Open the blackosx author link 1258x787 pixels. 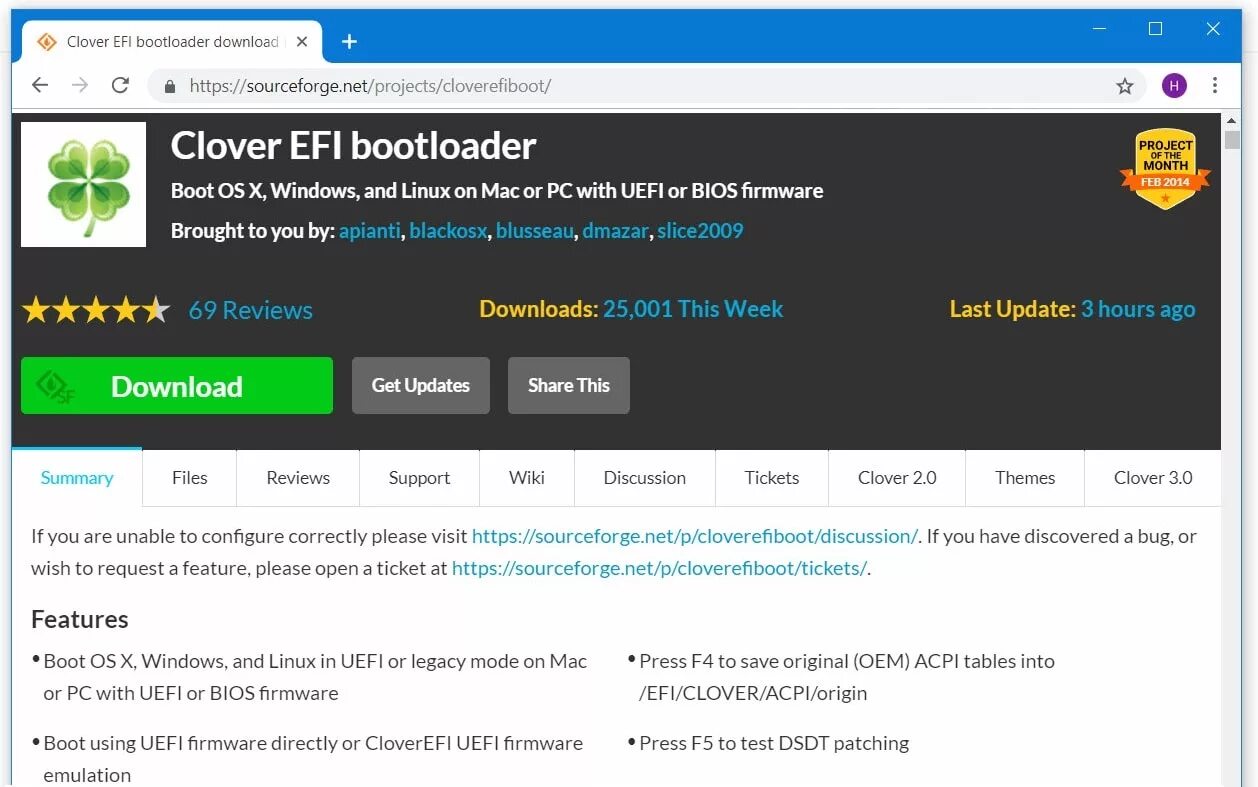point(448,231)
